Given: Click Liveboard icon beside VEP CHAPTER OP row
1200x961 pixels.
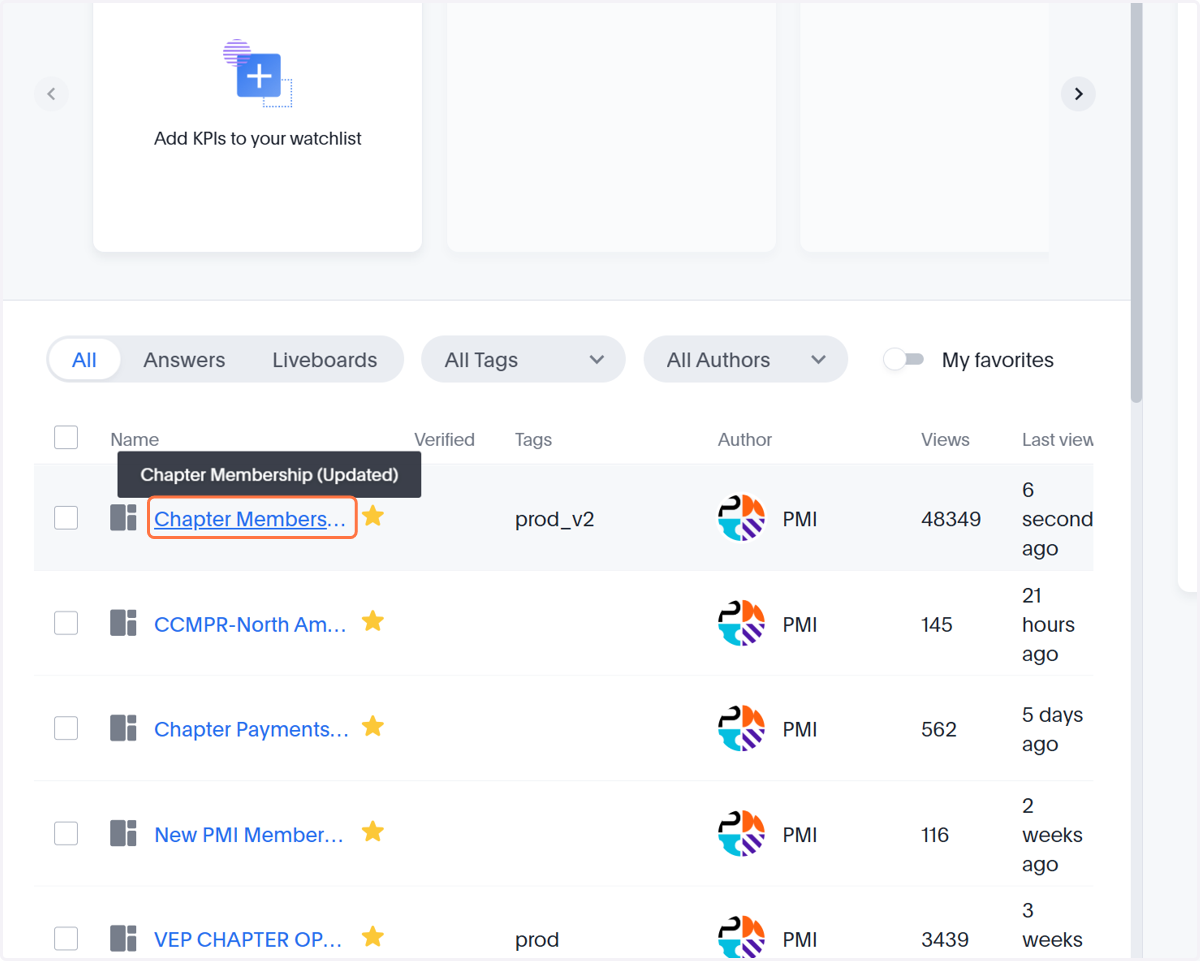Looking at the screenshot, I should (x=123, y=938).
